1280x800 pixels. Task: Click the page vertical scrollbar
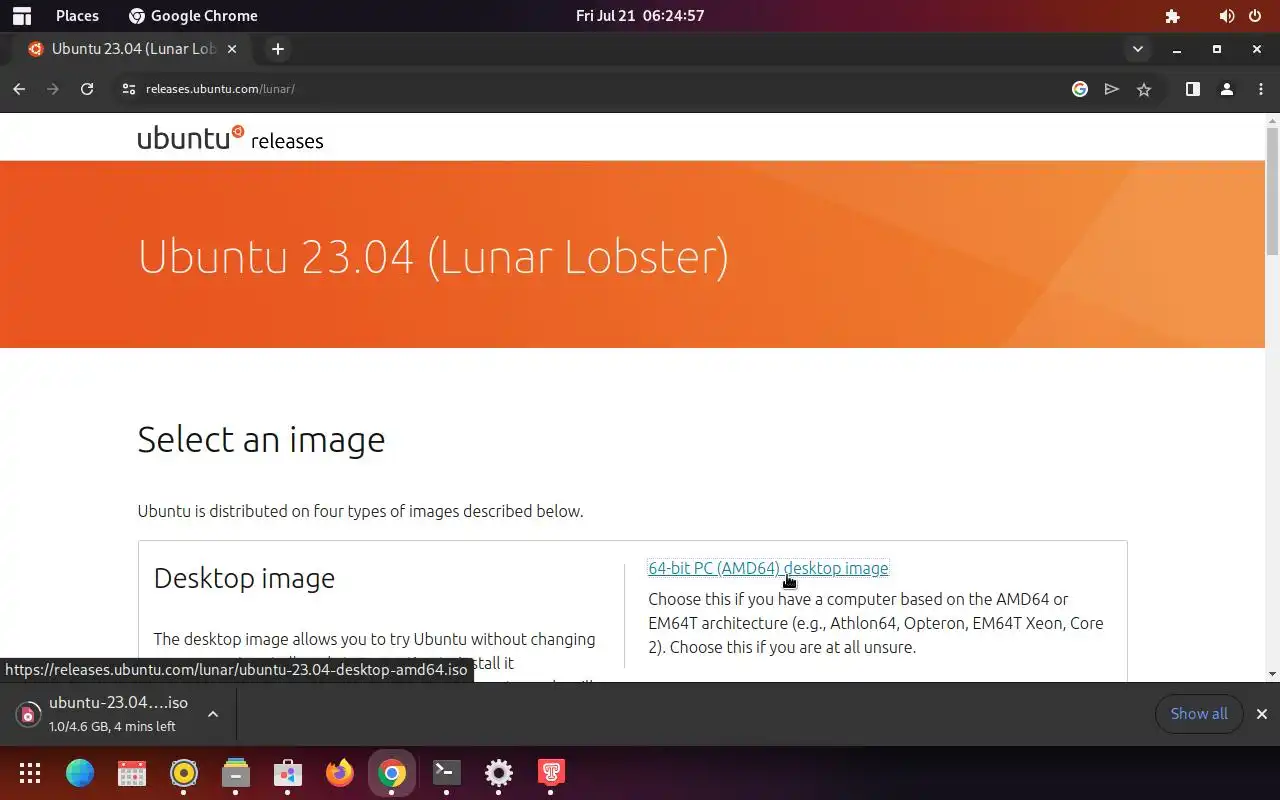1272,190
